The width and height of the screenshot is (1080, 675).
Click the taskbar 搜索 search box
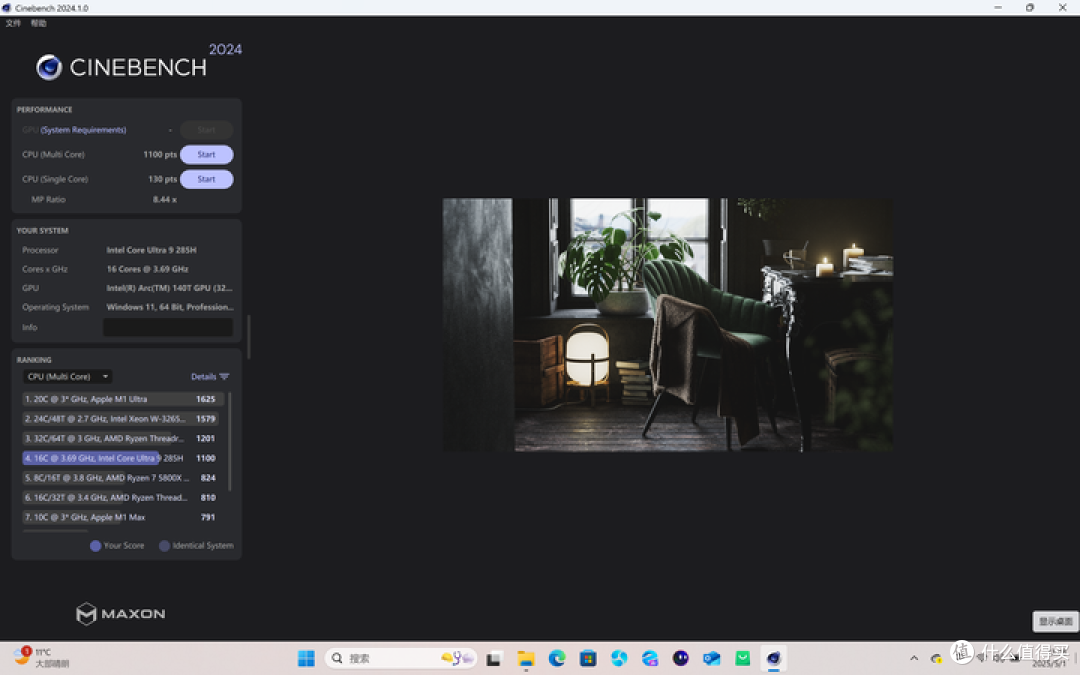tap(401, 658)
